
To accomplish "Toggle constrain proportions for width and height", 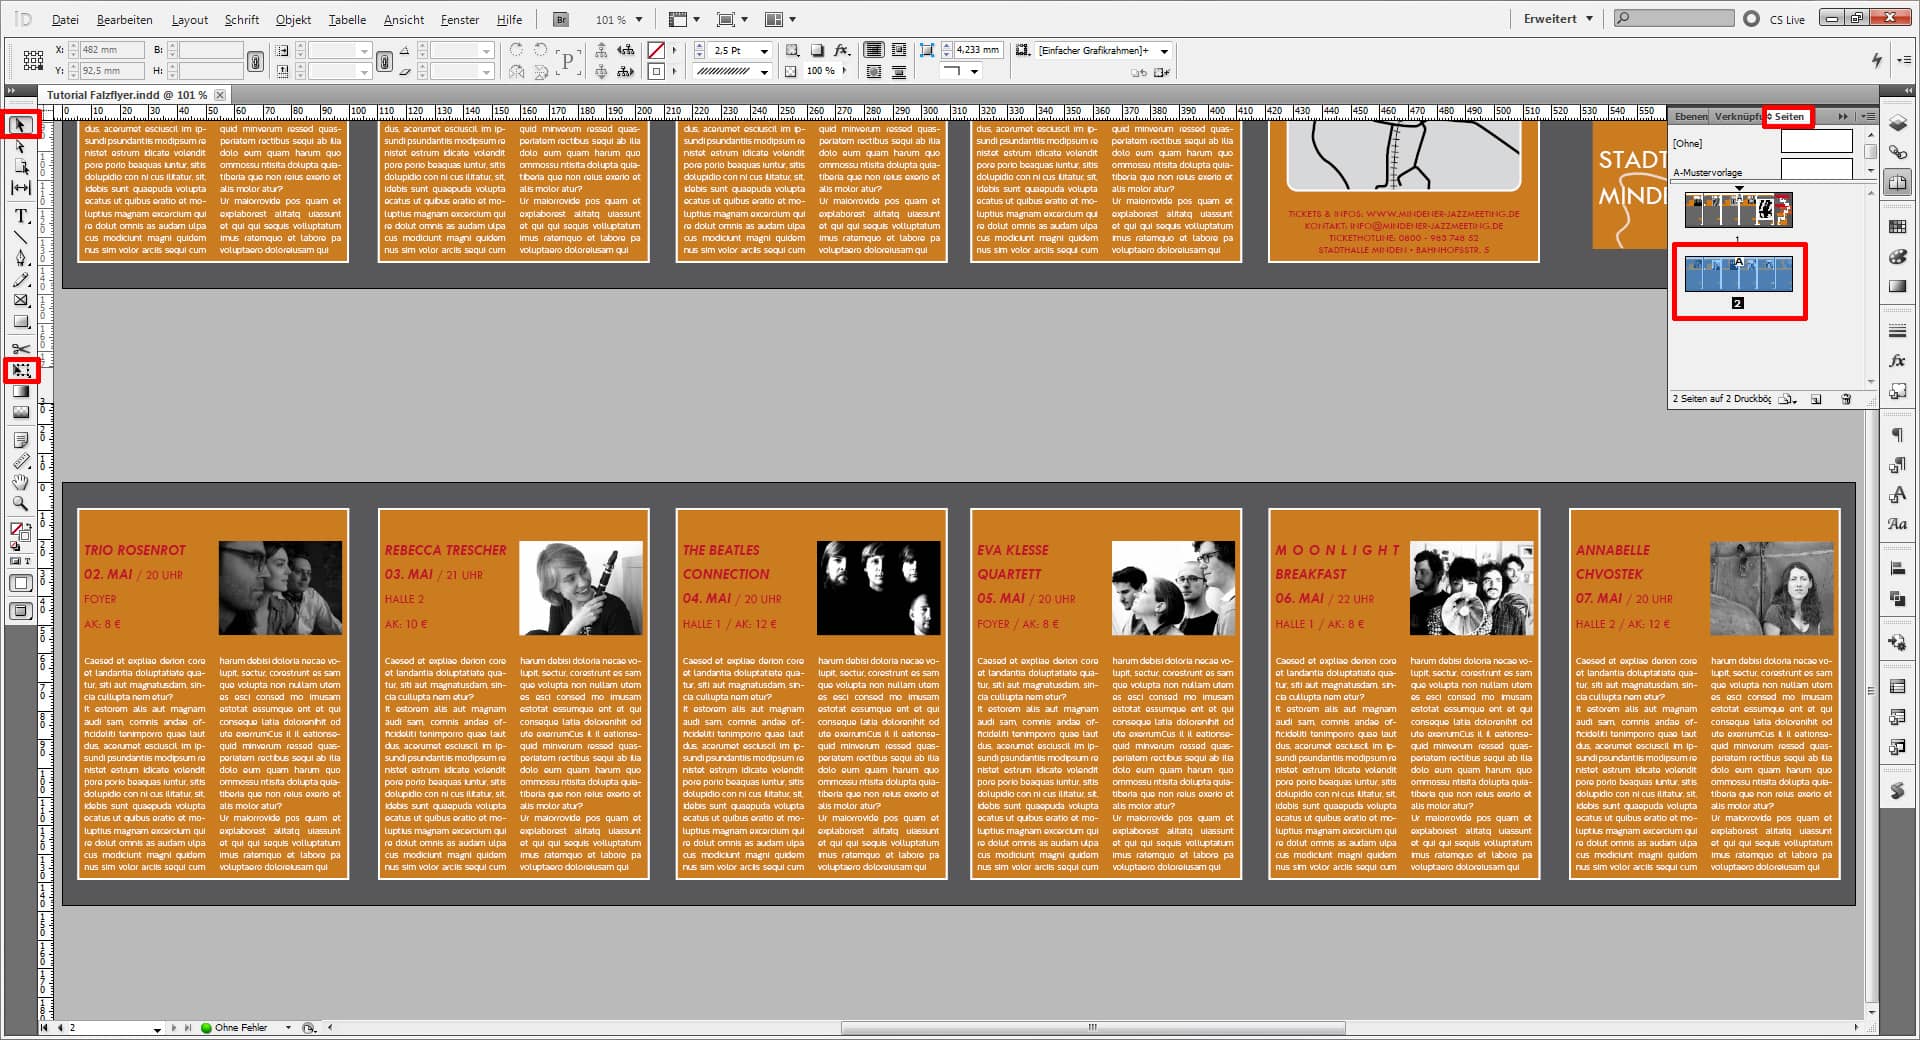I will 256,61.
